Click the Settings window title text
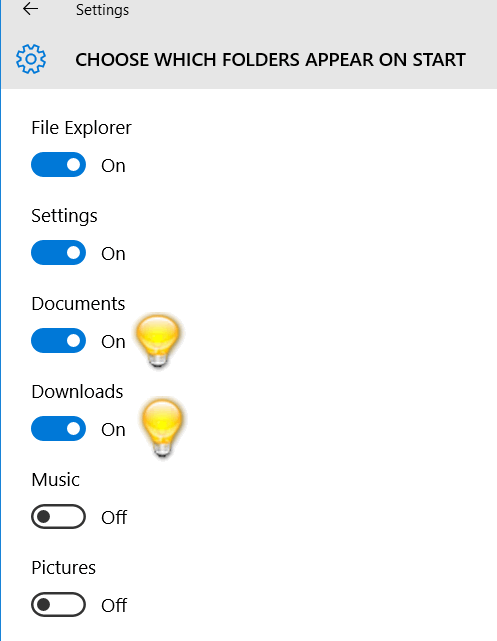497x641 pixels. (102, 10)
